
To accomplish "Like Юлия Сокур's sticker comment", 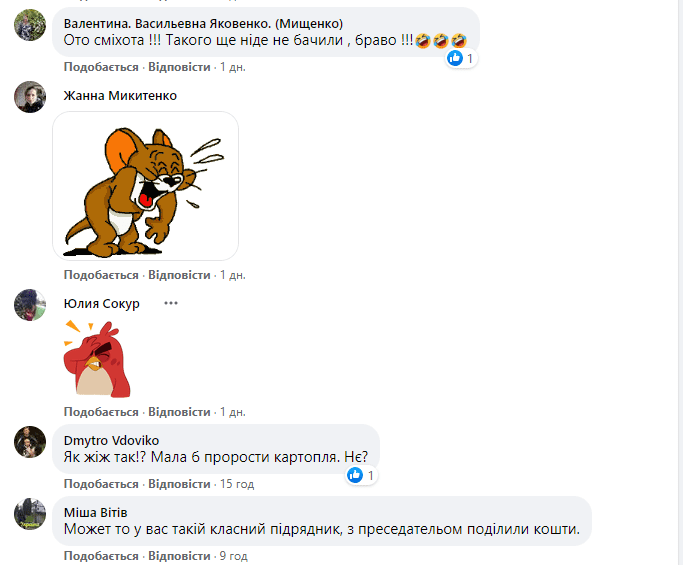I will [x=101, y=412].
